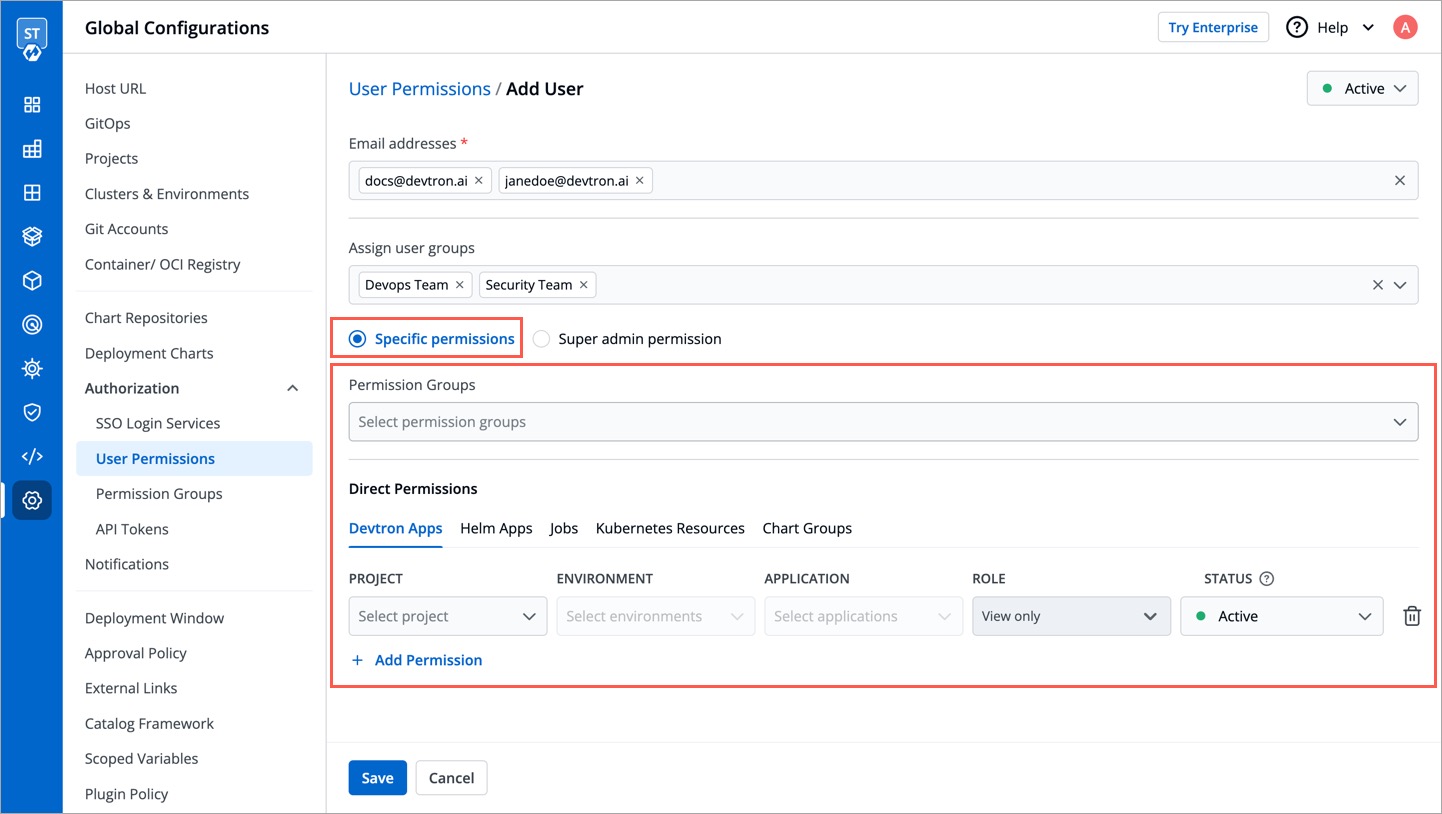1442x814 pixels.
Task: Open Global Configurations gear icon
Action: [32, 500]
